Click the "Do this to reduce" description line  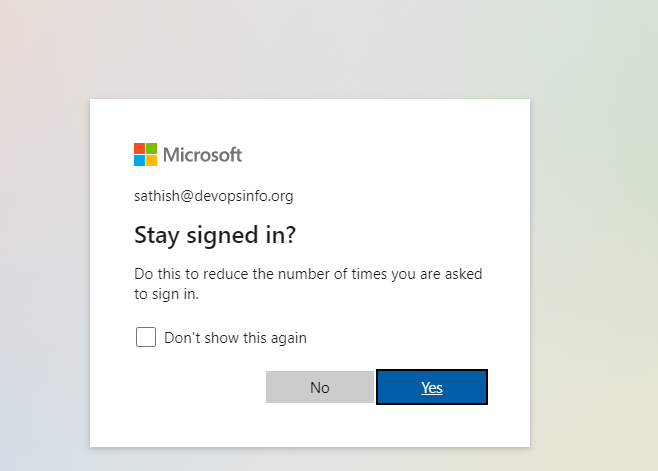(314, 273)
